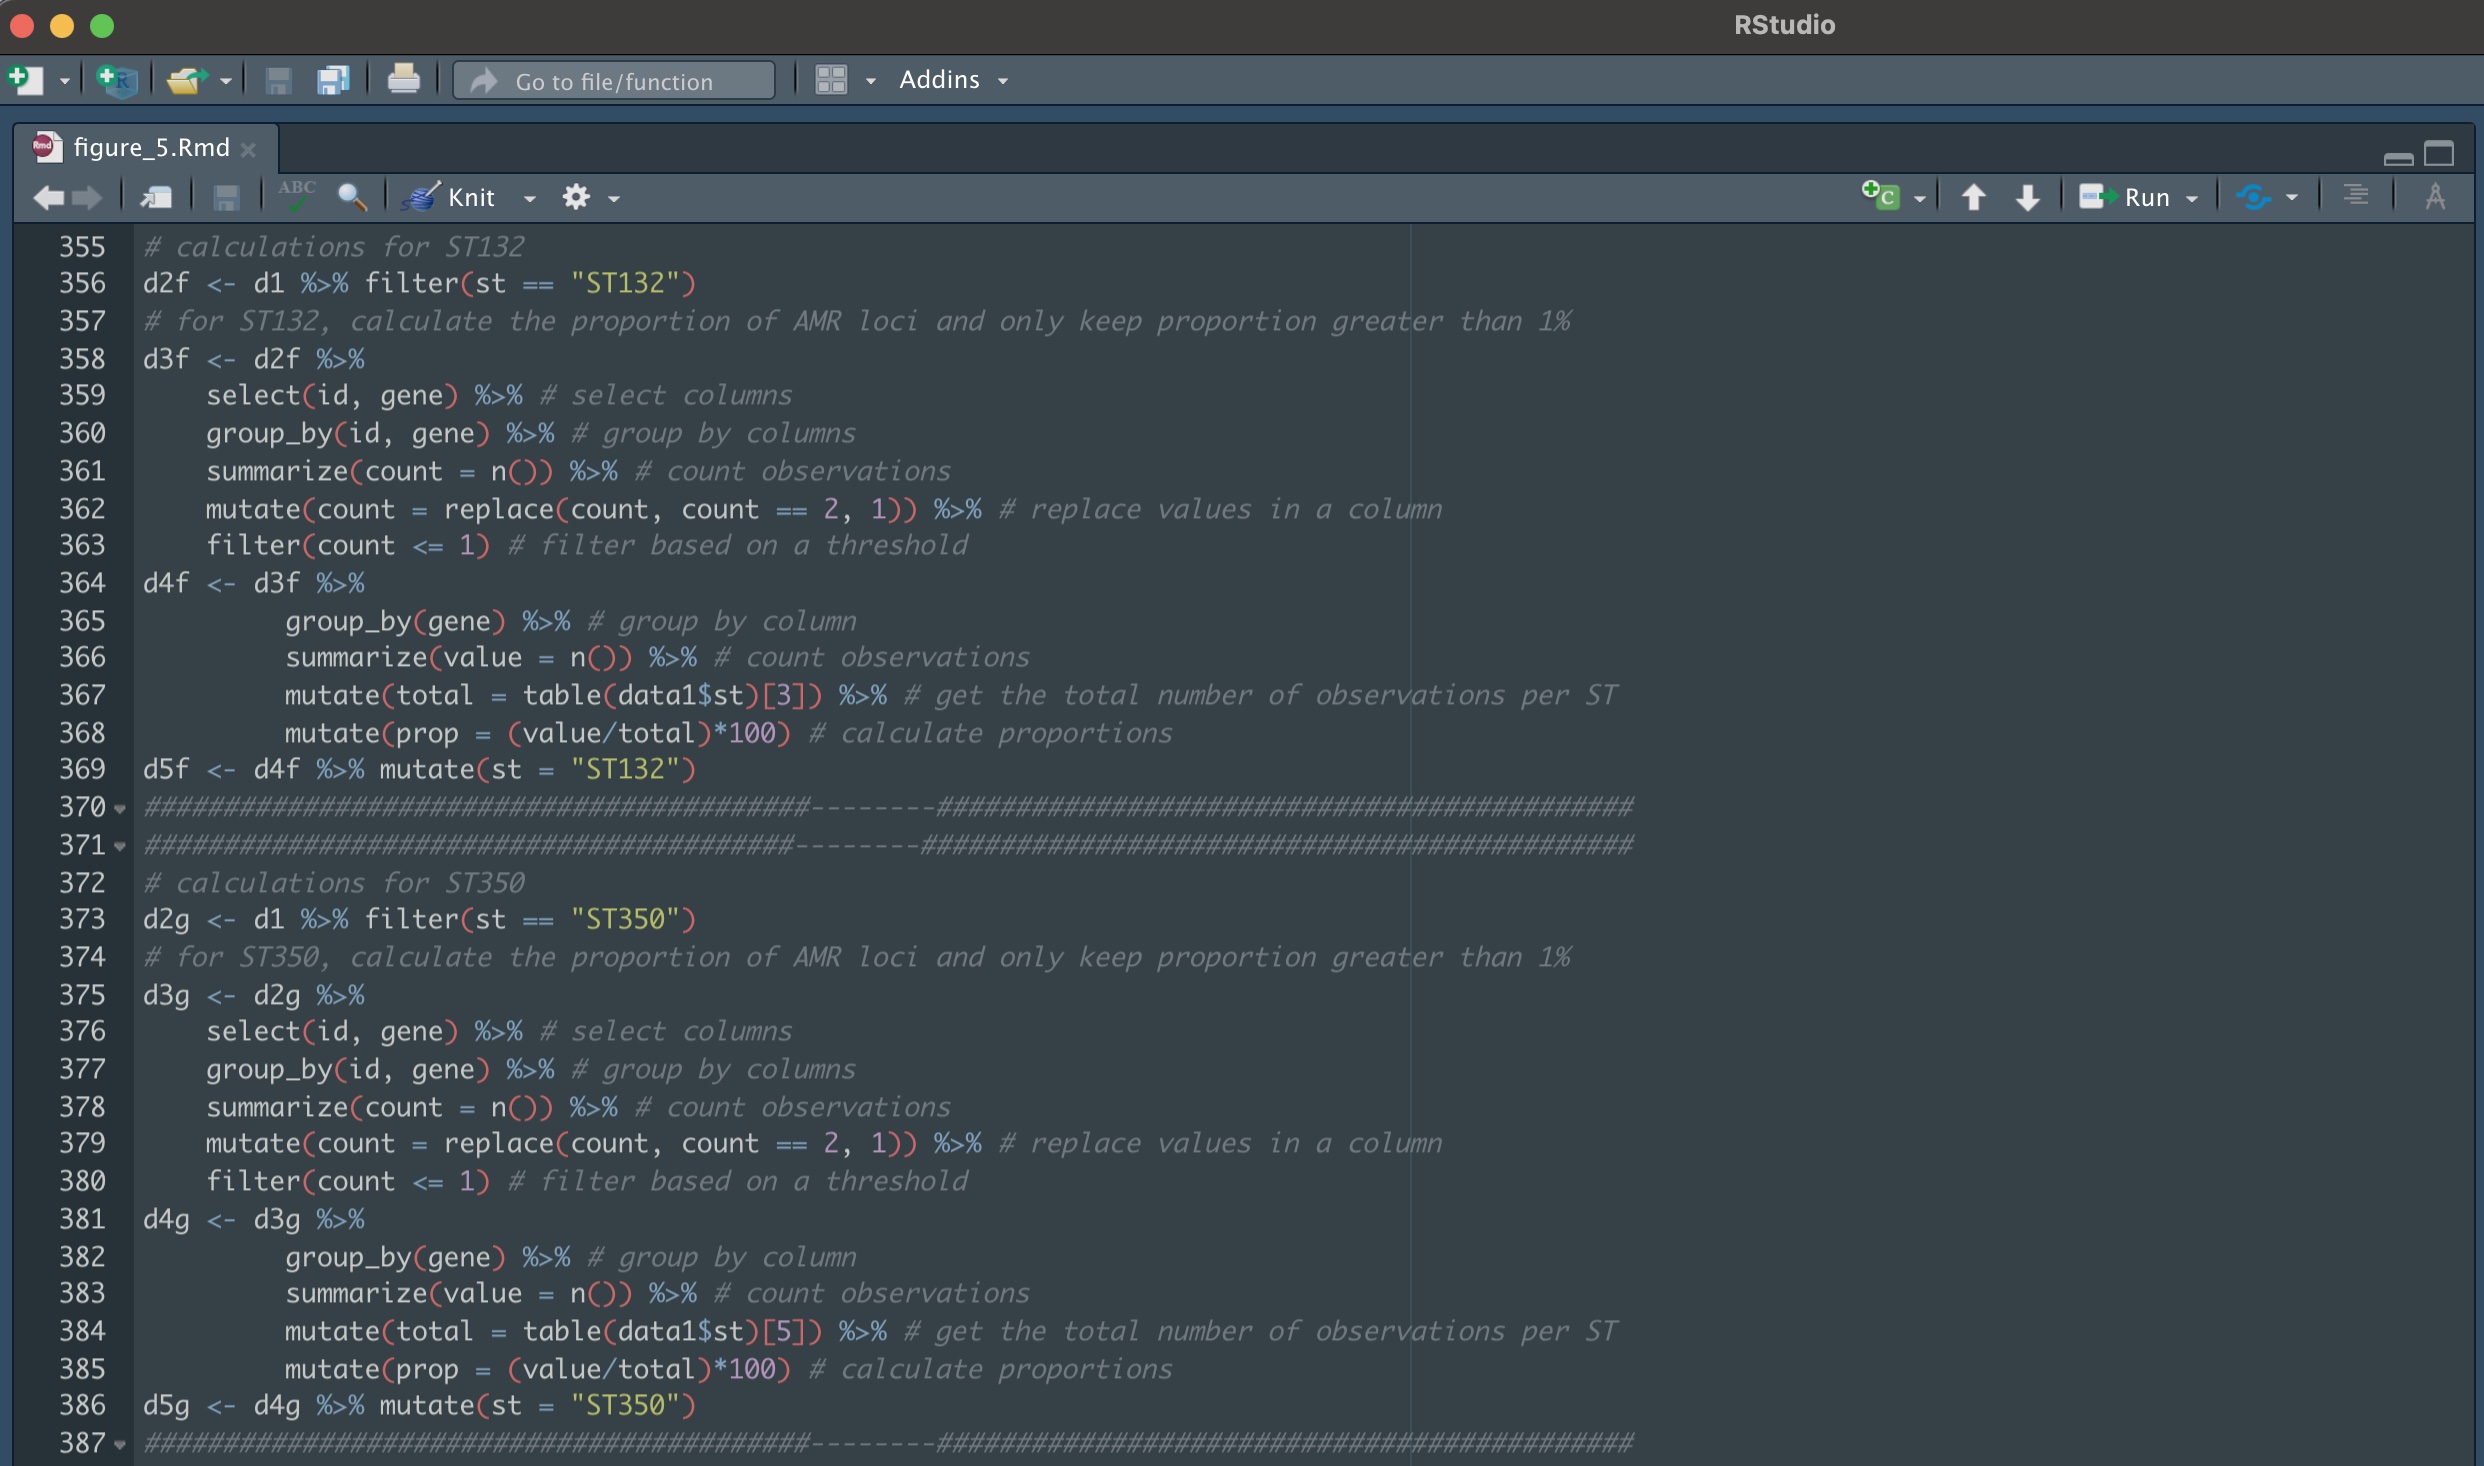Expand the Run dropdown arrow

(x=2192, y=198)
